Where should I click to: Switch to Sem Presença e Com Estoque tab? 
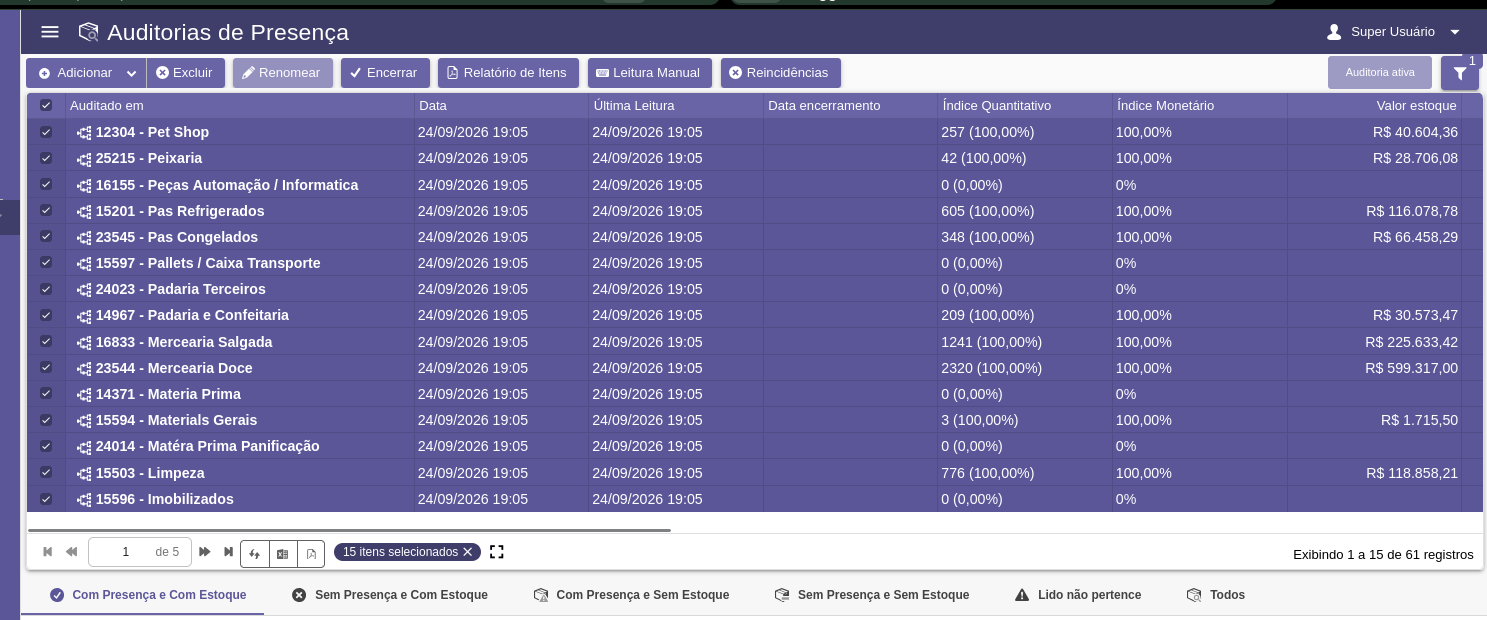[390, 595]
